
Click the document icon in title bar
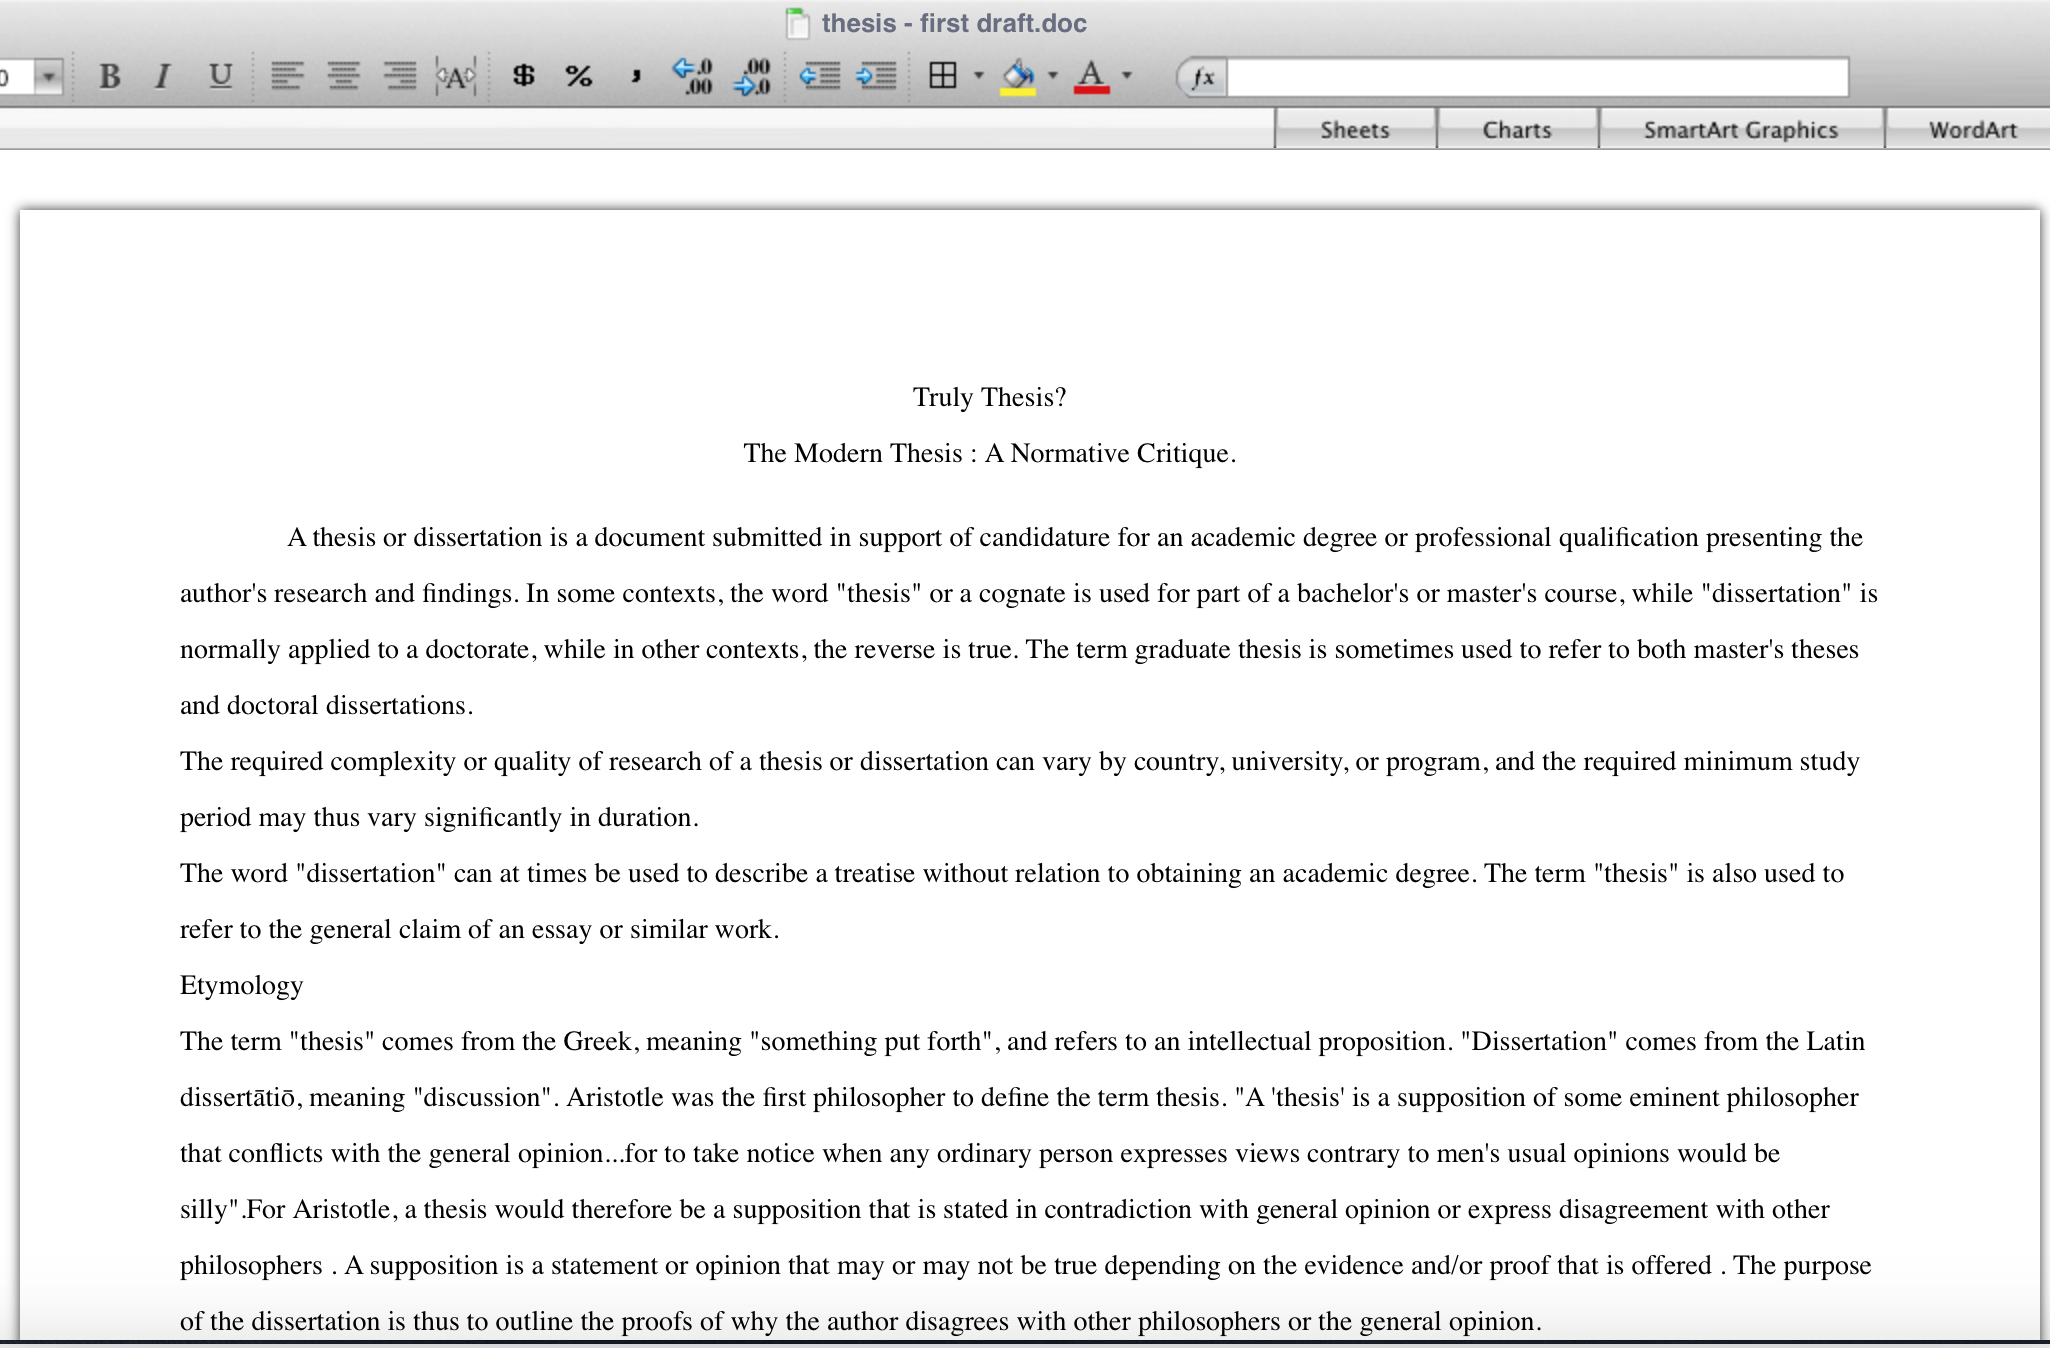797,23
